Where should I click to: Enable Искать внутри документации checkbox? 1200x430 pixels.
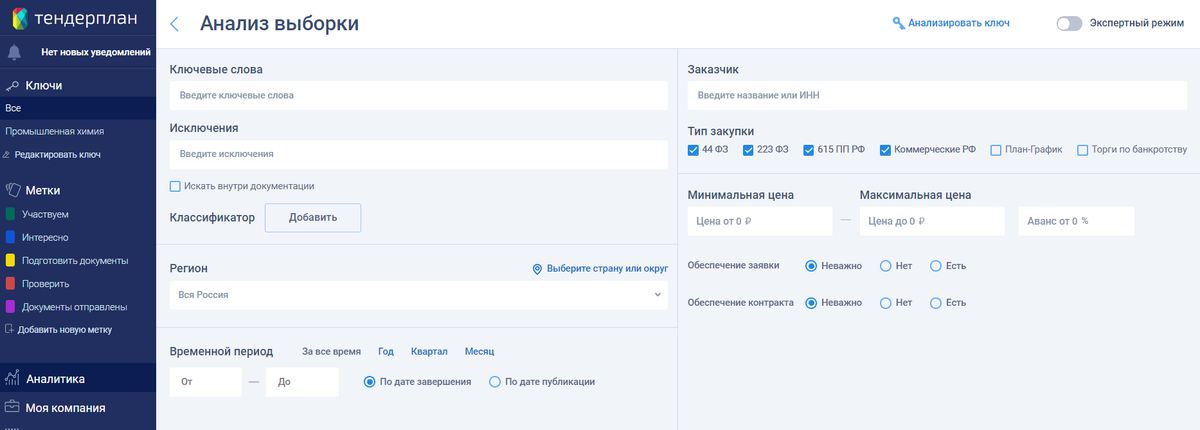coord(175,186)
